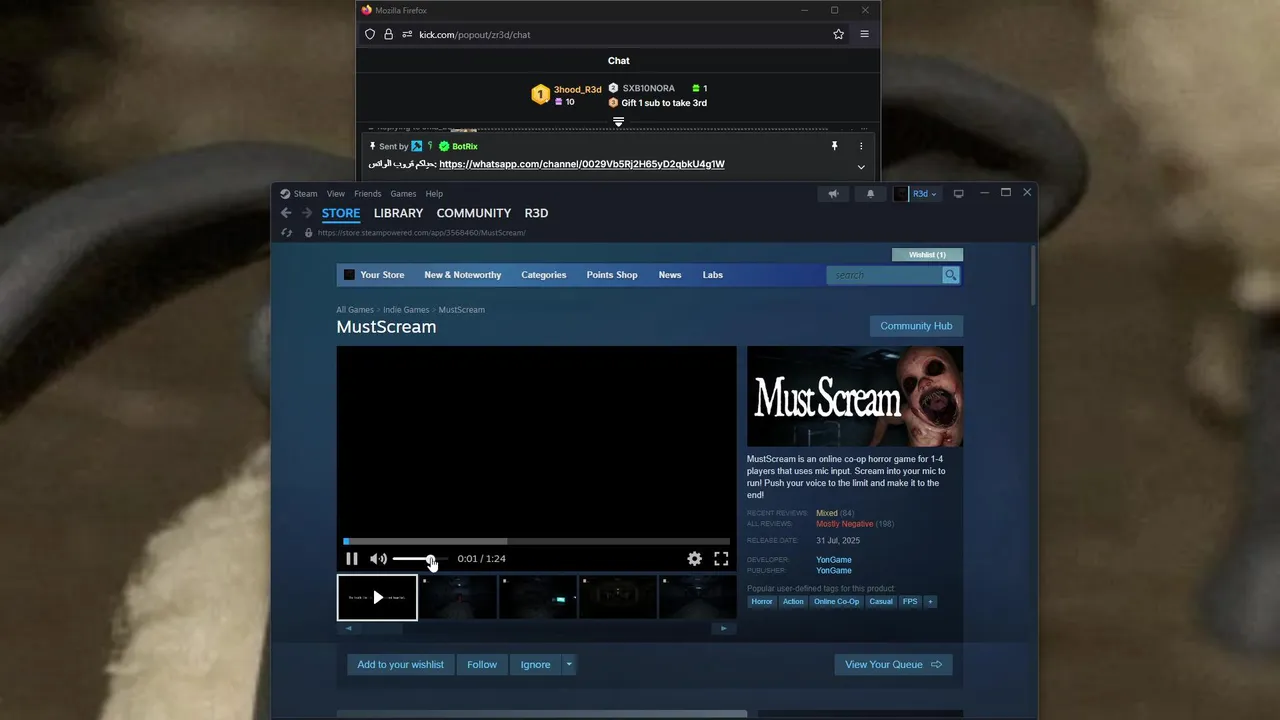Viewport: 1280px width, 720px height.
Task: Open the Wishlist (1) button
Action: 927,255
